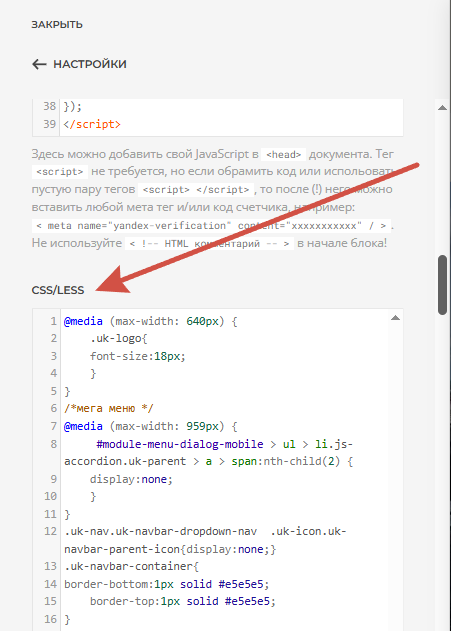
Task: Click the CSS editor scroll-up arrow
Action: click(395, 318)
